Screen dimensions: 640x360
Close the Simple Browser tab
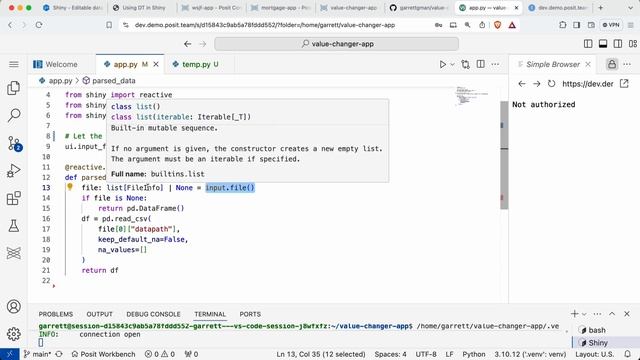[x=588, y=64]
